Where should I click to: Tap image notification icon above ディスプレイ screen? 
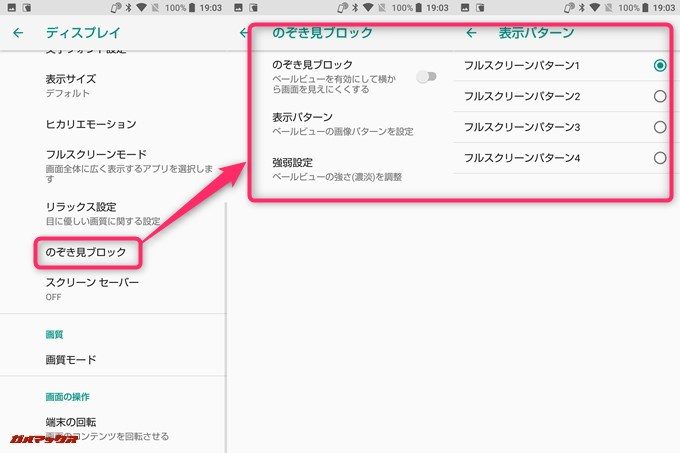12,8
